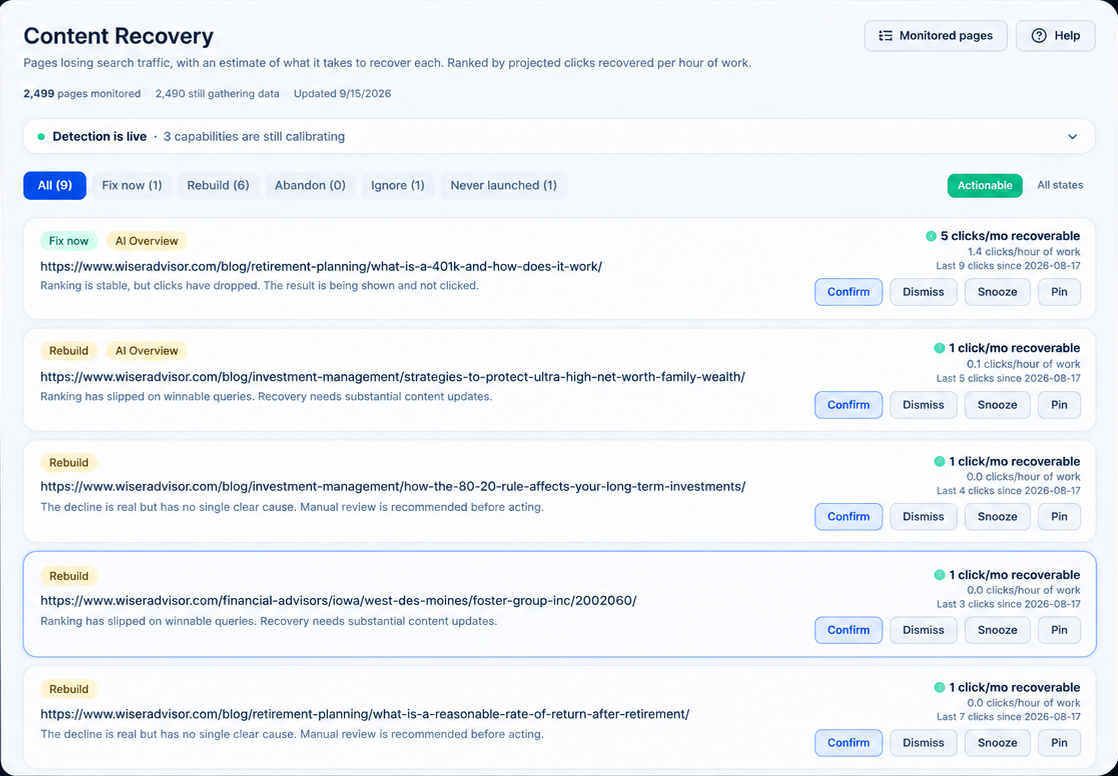
Task: Open the foster-group-inc financial advisors URL
Action: coord(338,601)
